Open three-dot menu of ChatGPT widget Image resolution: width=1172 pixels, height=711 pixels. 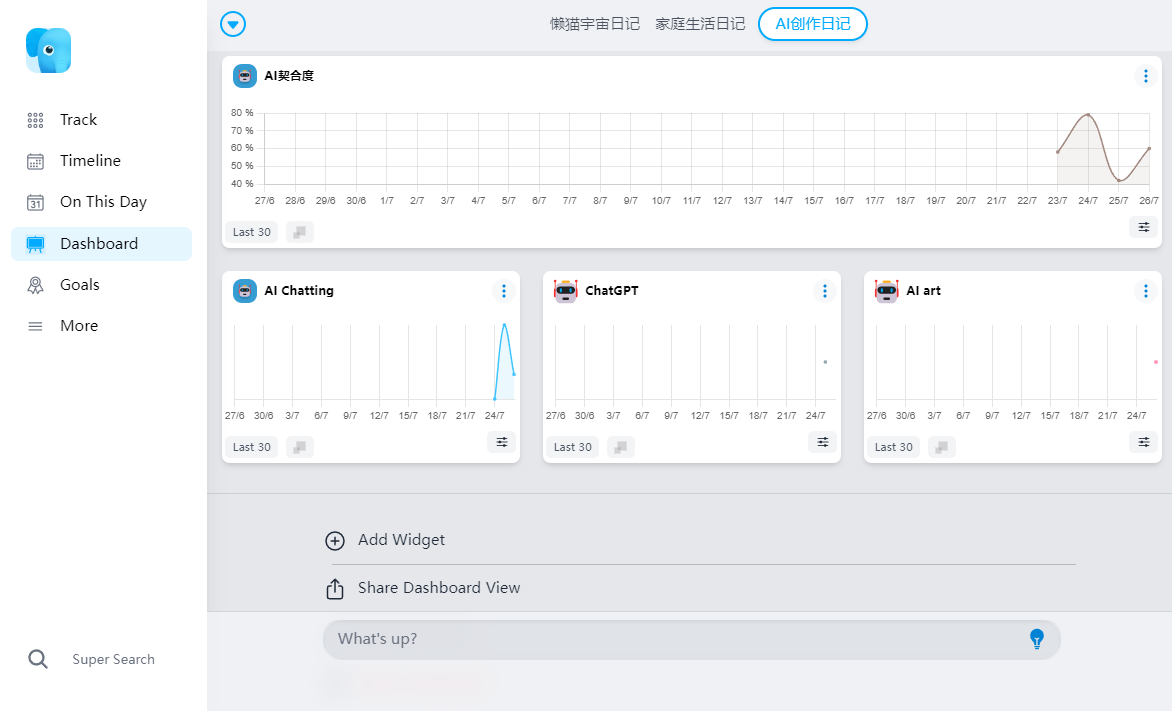click(824, 291)
